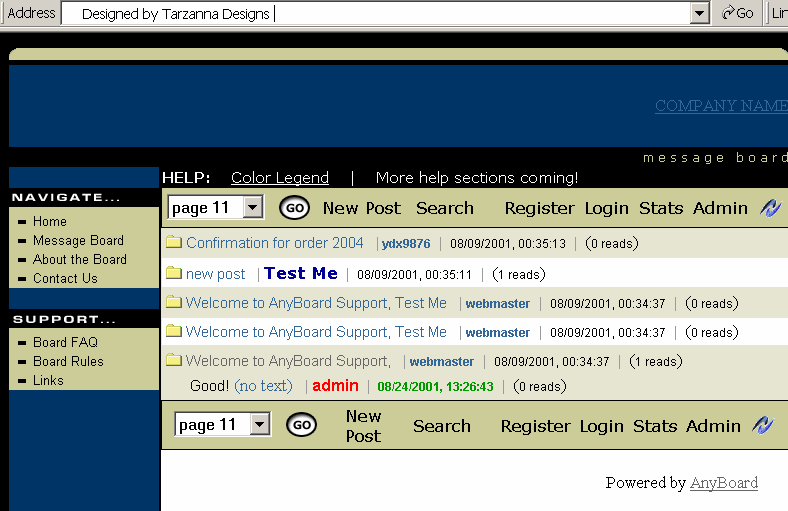Click the bottom toolbar GO oval button
This screenshot has height=511, width=788.
[x=302, y=425]
